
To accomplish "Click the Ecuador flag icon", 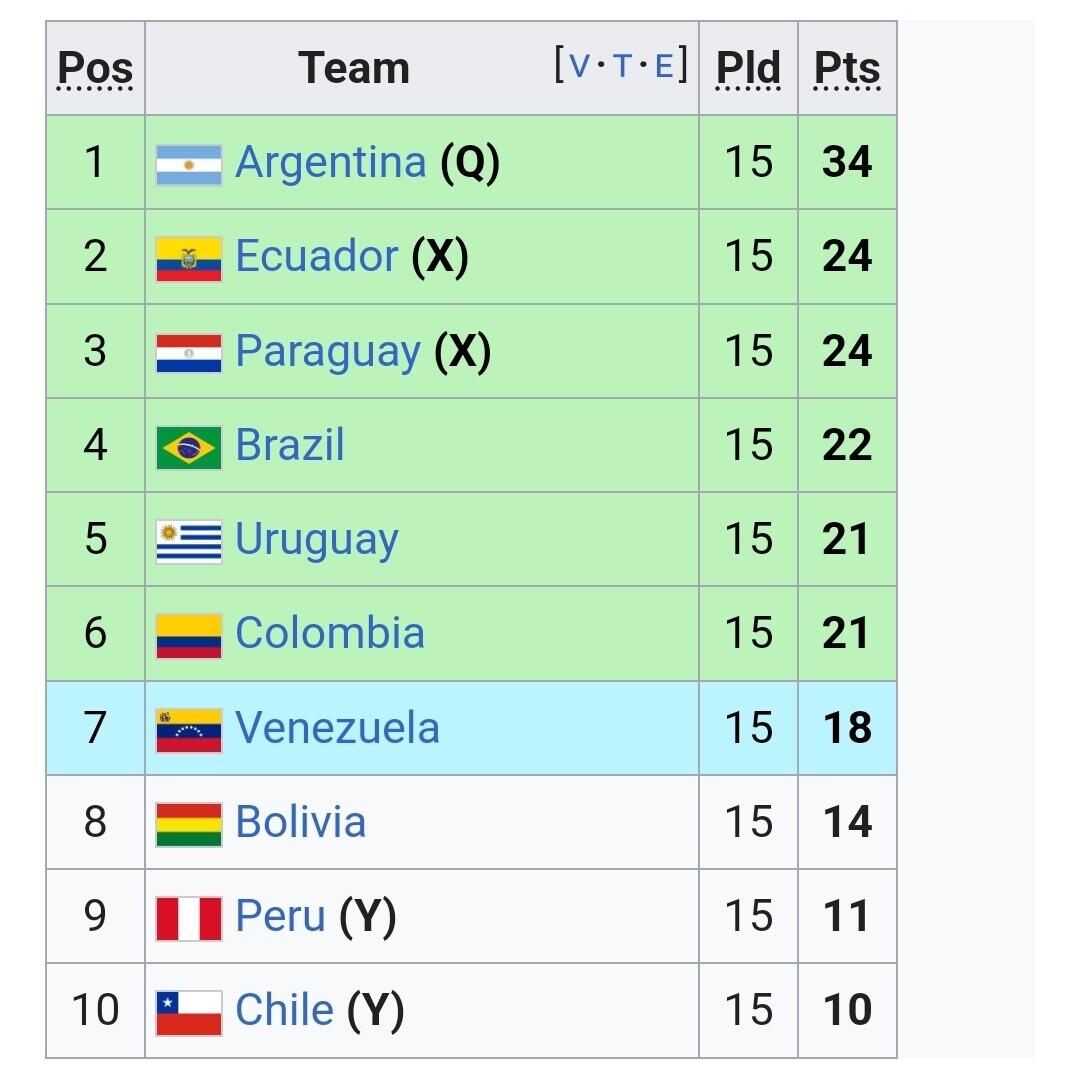I will 189,259.
